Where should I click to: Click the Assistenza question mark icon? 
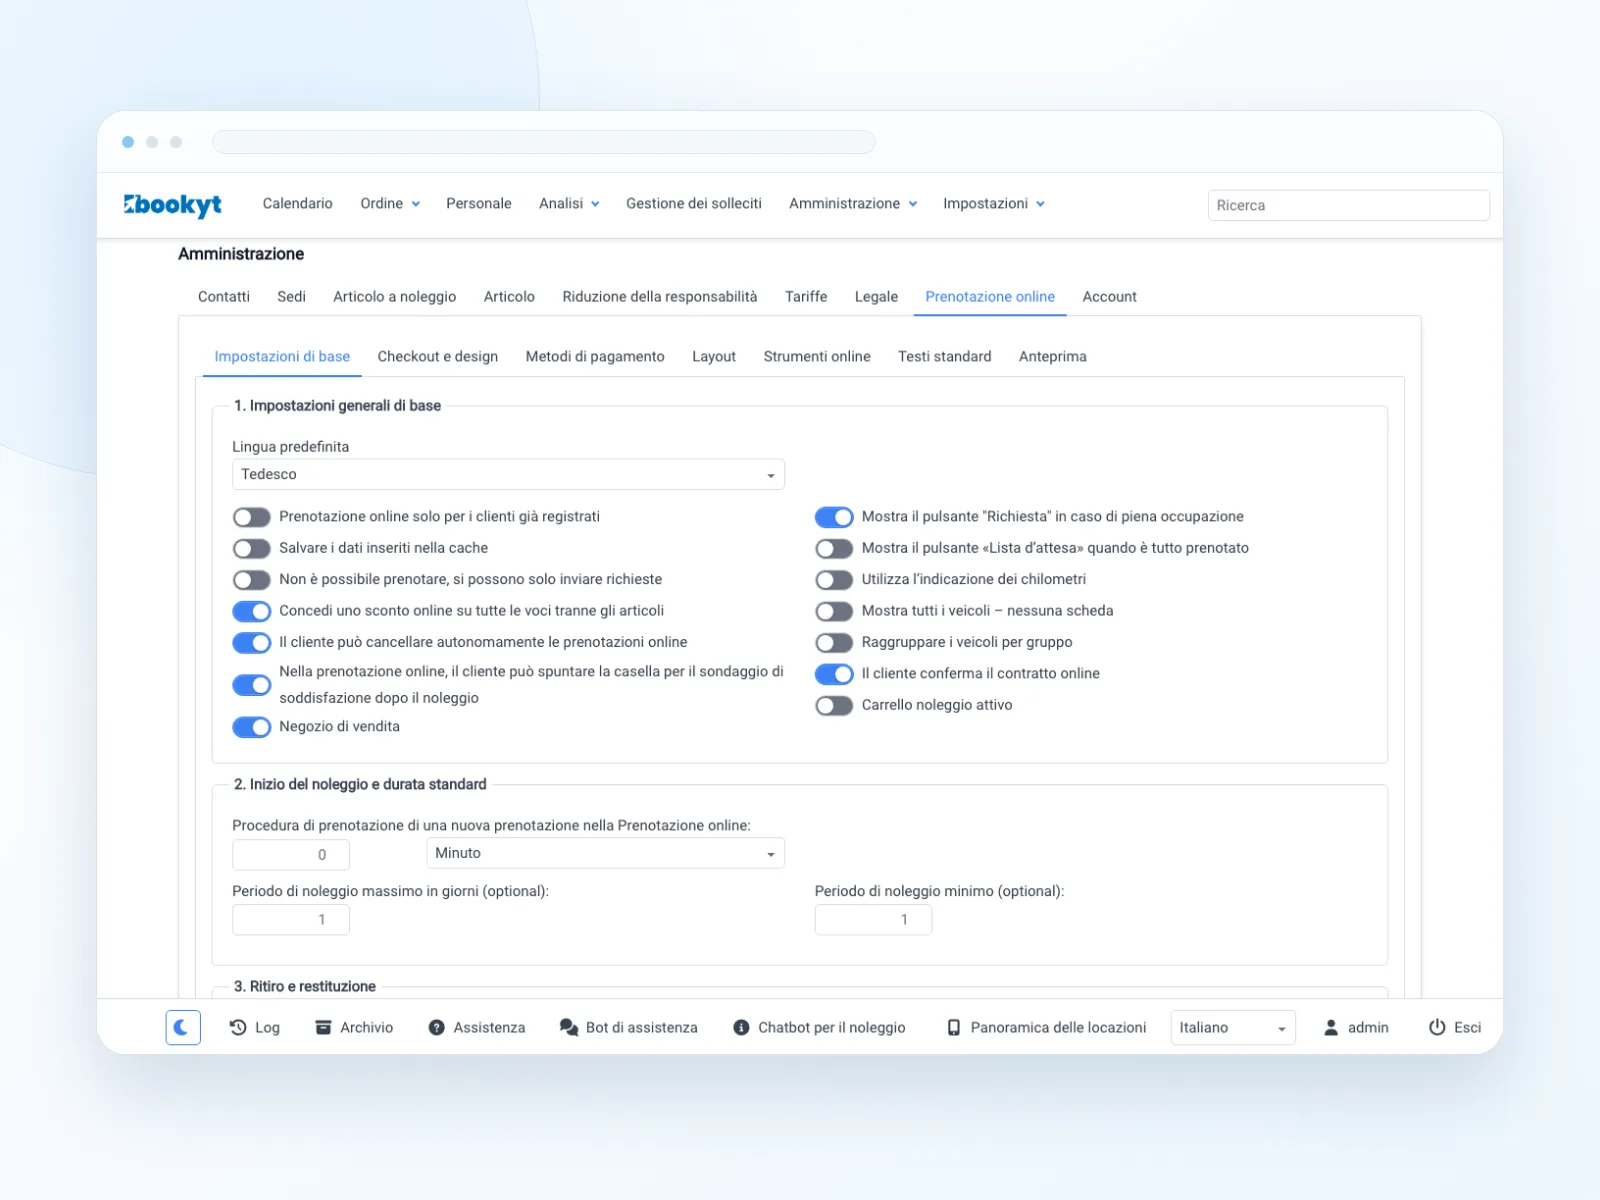pos(436,1027)
